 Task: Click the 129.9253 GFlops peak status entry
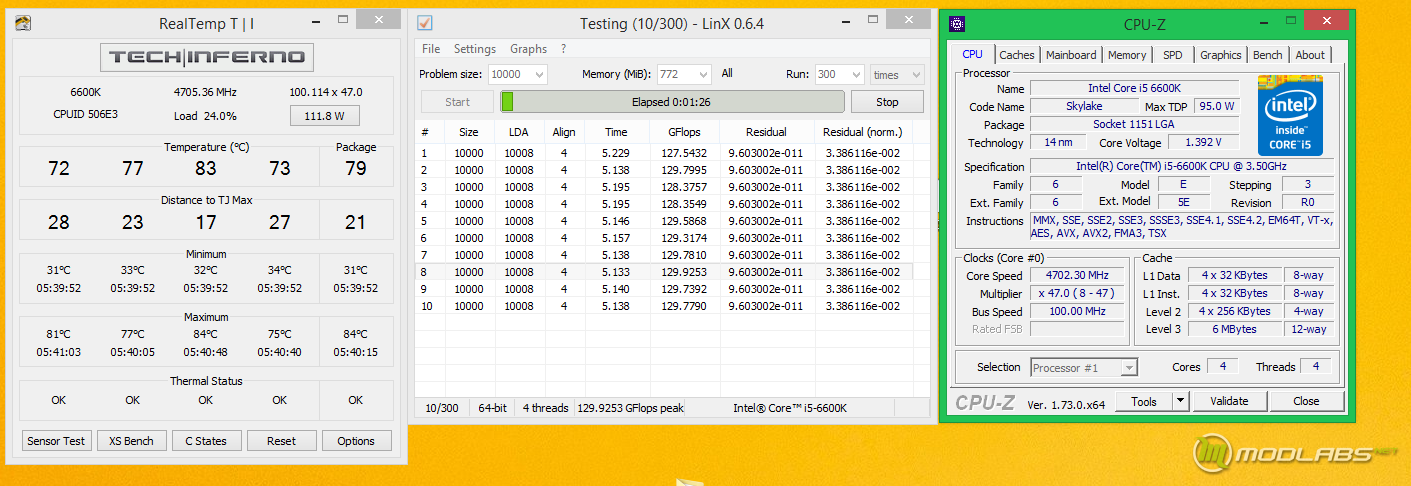coord(630,408)
